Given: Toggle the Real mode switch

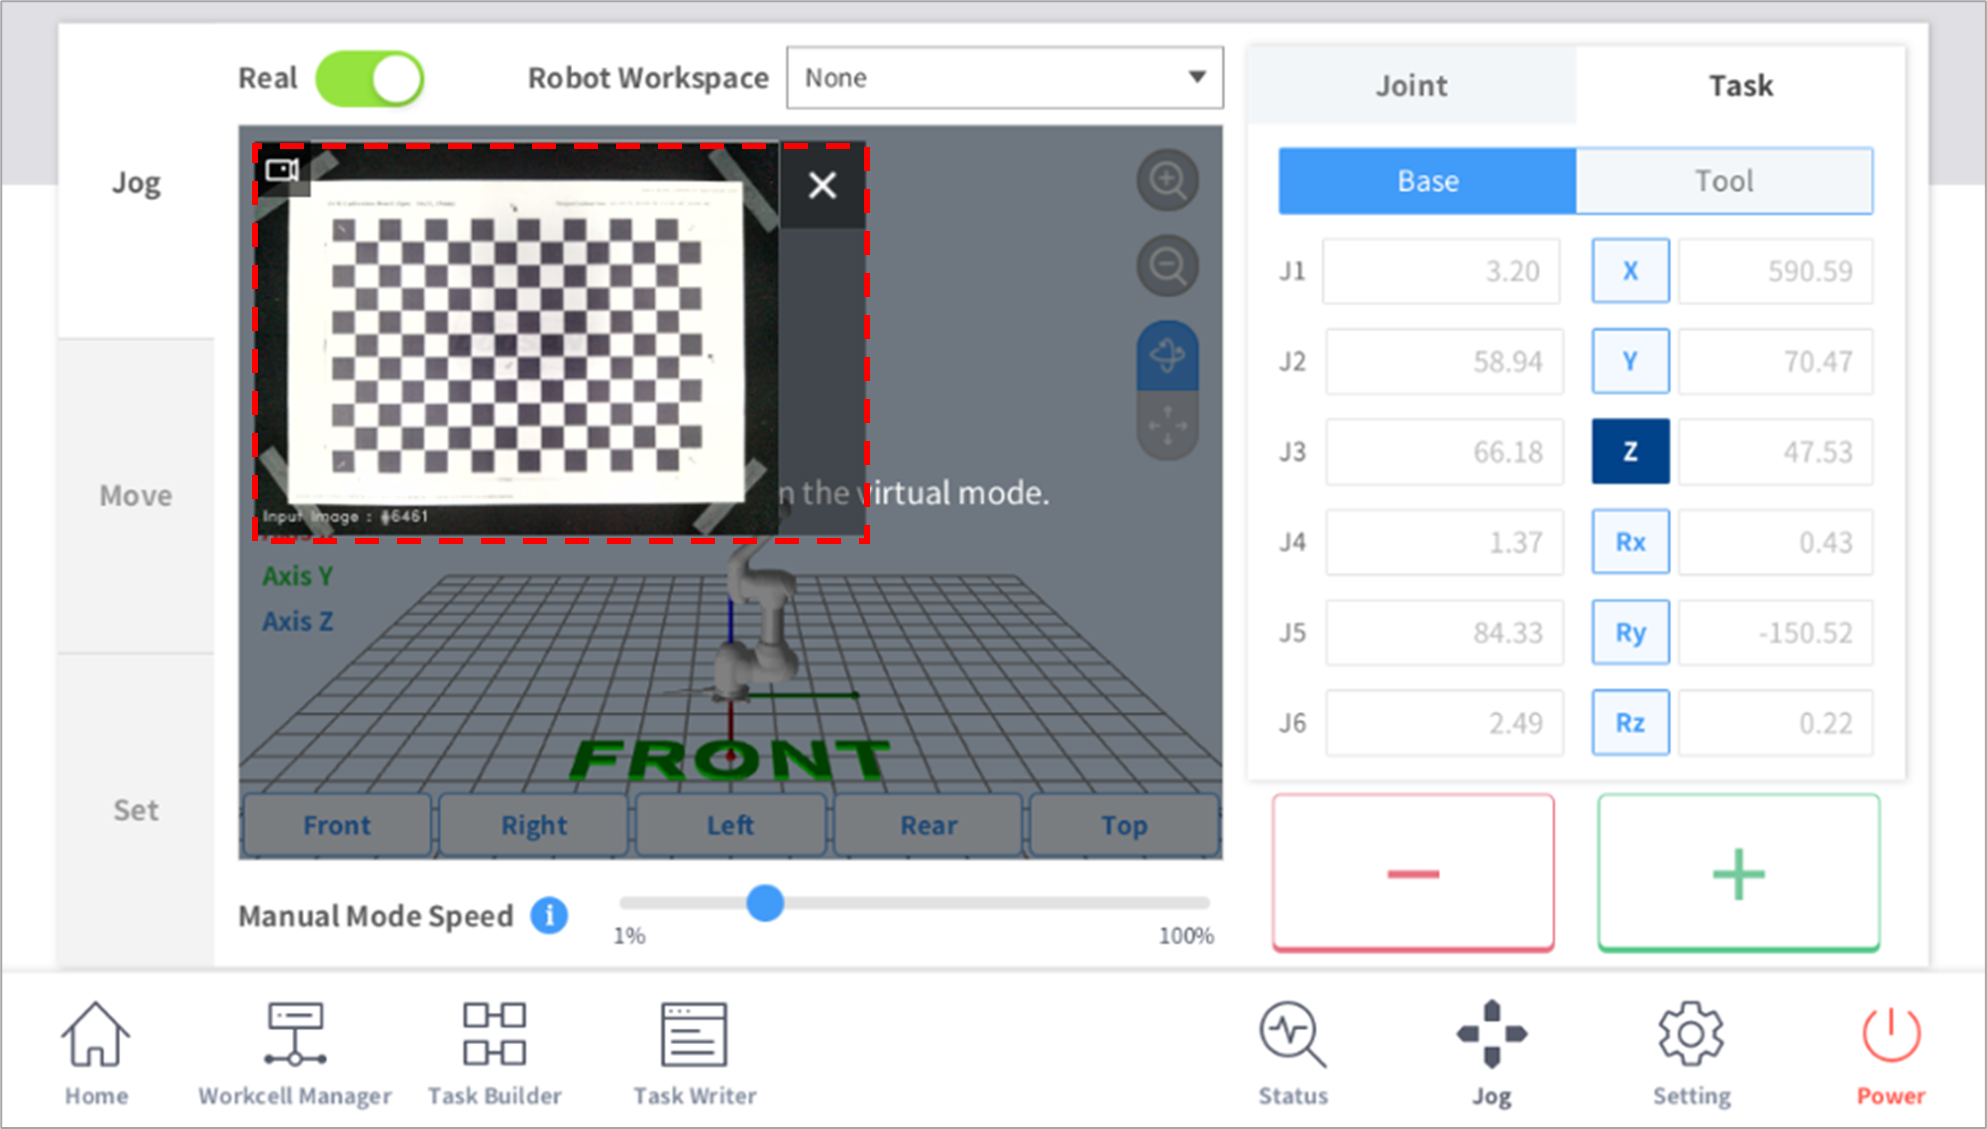Looking at the screenshot, I should pos(370,79).
